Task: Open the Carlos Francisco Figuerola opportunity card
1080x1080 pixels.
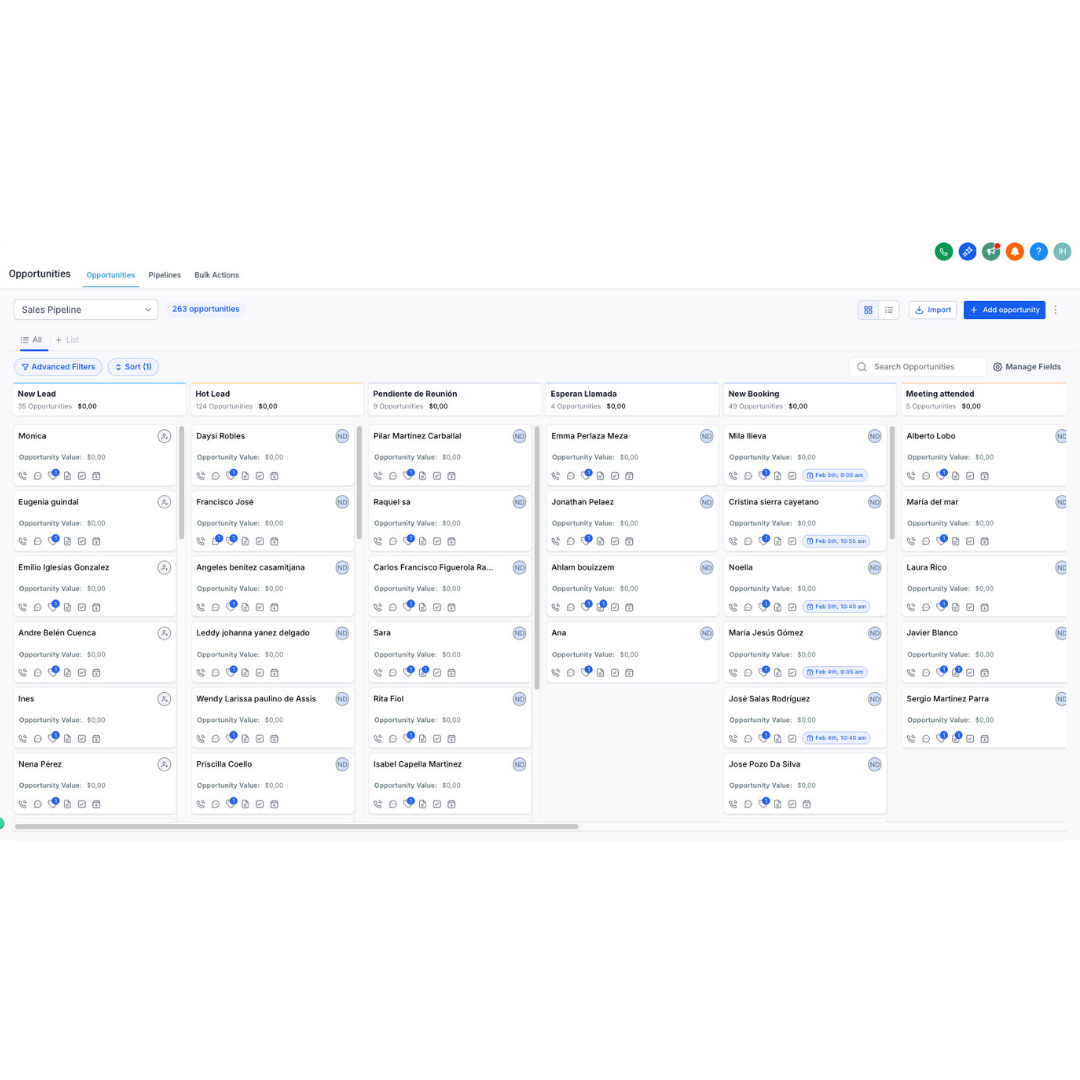Action: pyautogui.click(x=450, y=587)
